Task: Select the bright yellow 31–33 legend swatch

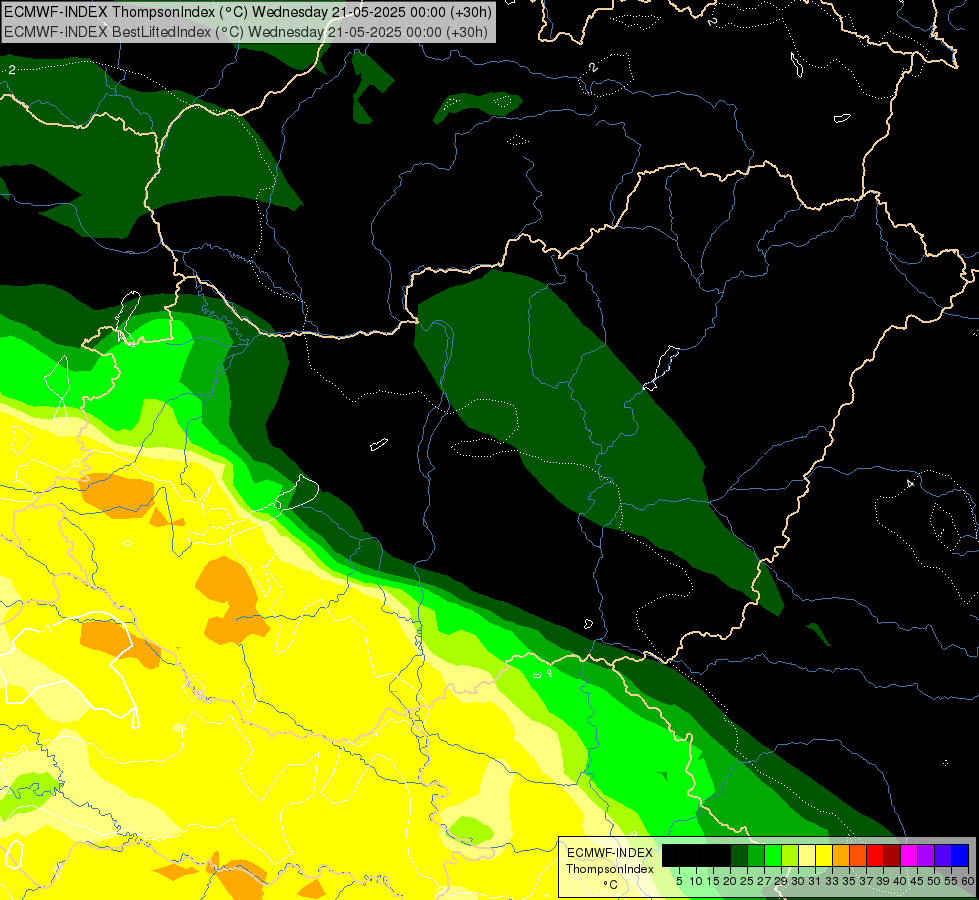Action: point(824,855)
